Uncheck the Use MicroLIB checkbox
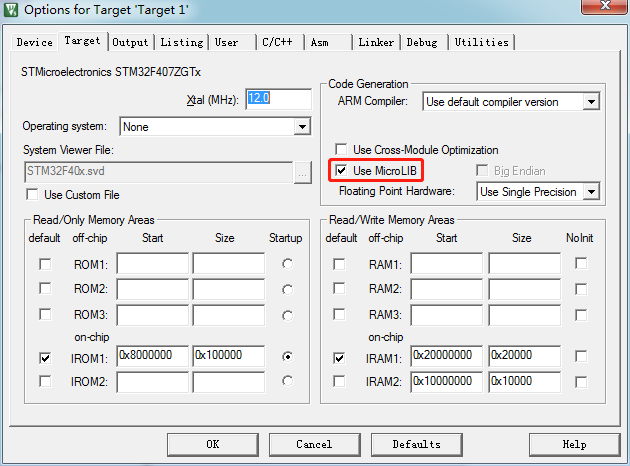 click(342, 170)
